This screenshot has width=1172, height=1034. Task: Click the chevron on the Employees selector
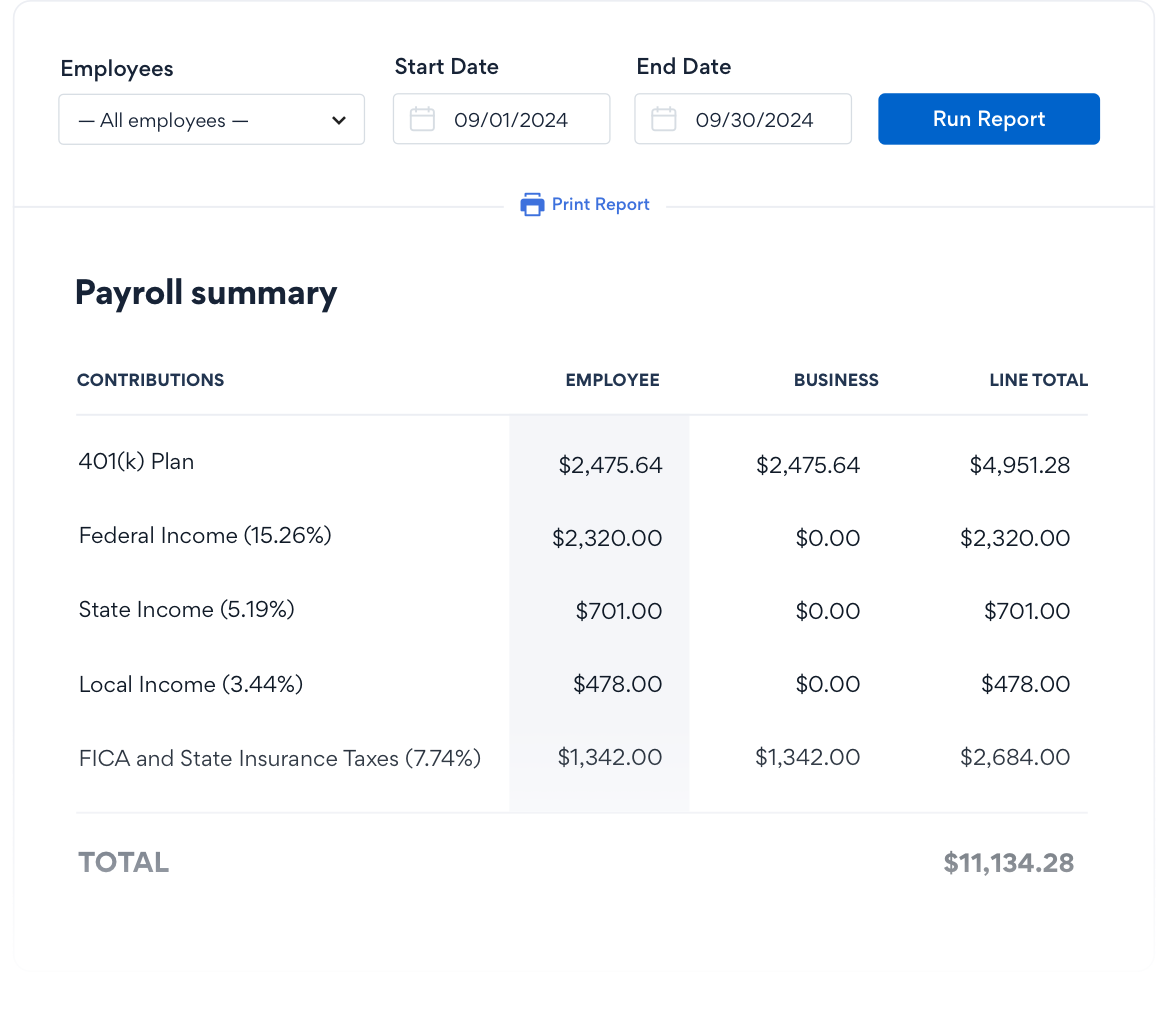pos(339,118)
